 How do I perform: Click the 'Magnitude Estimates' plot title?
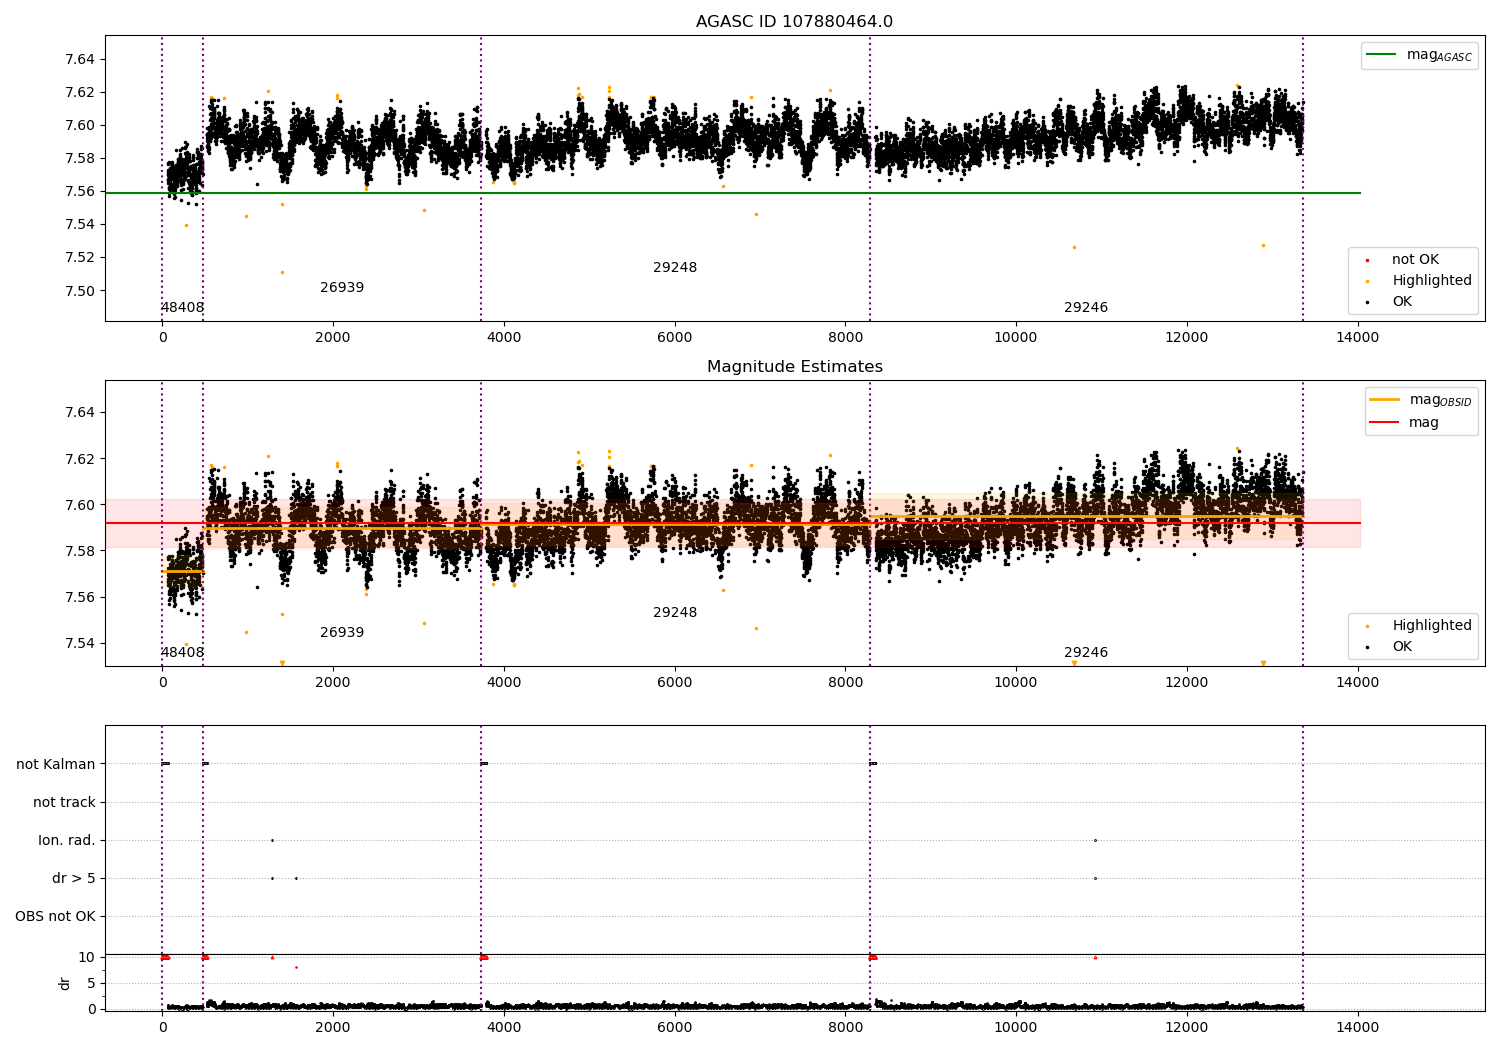(x=794, y=367)
